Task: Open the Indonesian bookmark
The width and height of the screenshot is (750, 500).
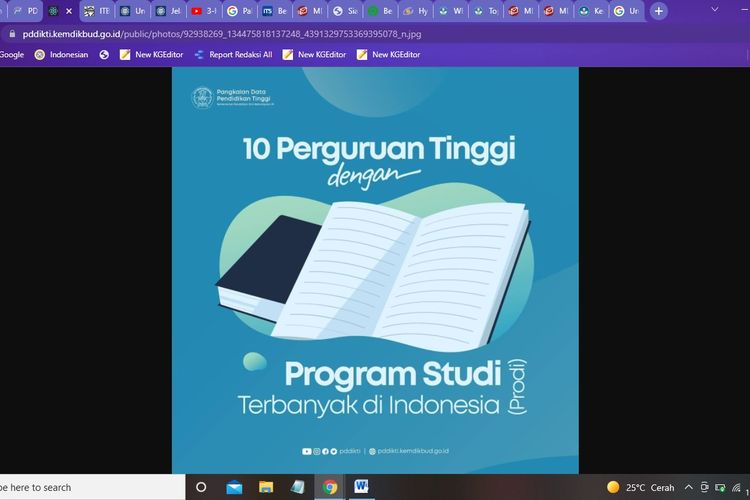Action: pyautogui.click(x=60, y=55)
